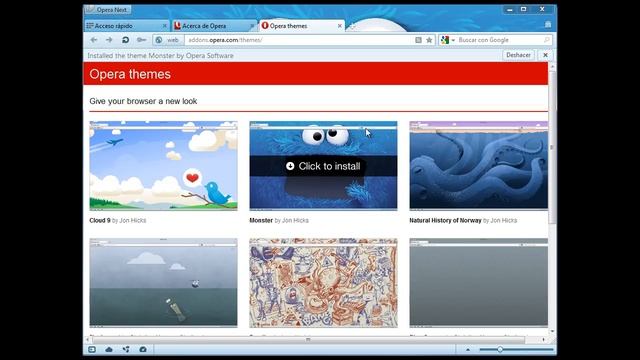Screen dimensions: 640x360
Task: Open a new tab with plus button
Action: click(352, 26)
